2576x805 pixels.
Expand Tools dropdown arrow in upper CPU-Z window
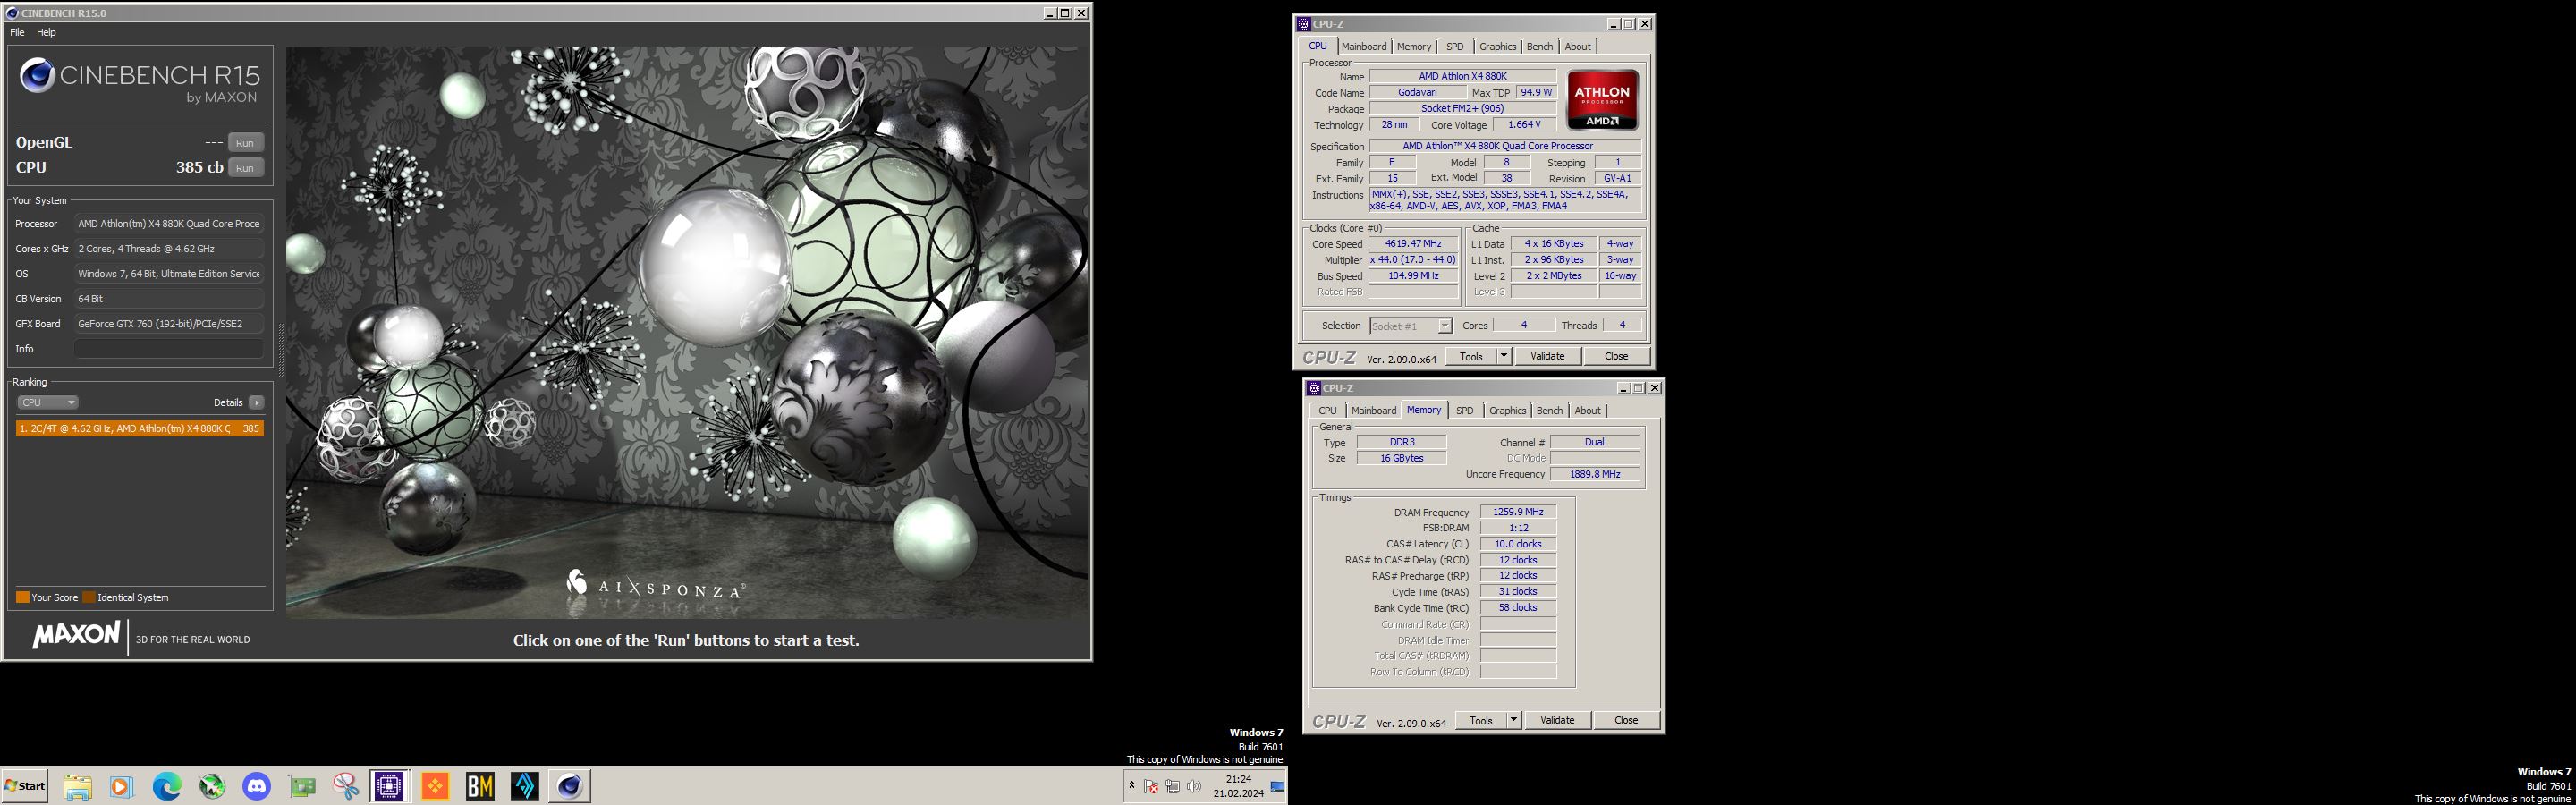pyautogui.click(x=1503, y=357)
